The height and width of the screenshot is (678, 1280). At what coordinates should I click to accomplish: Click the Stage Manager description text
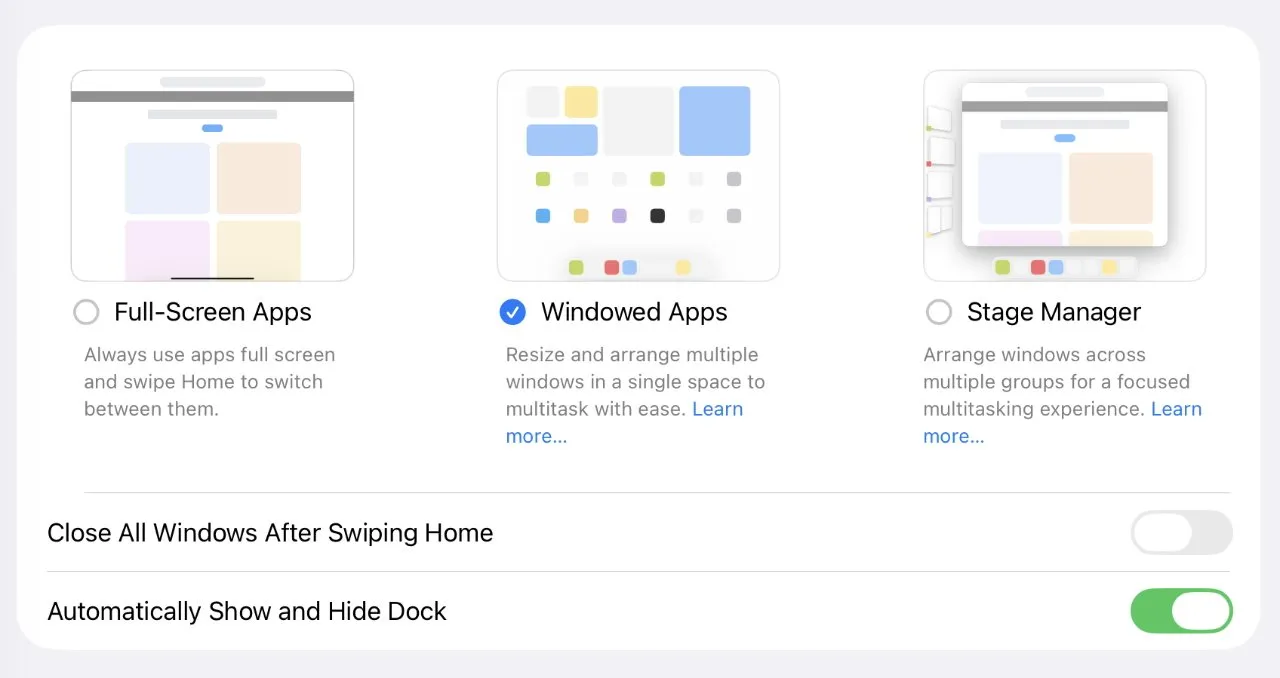pyautogui.click(x=1040, y=381)
